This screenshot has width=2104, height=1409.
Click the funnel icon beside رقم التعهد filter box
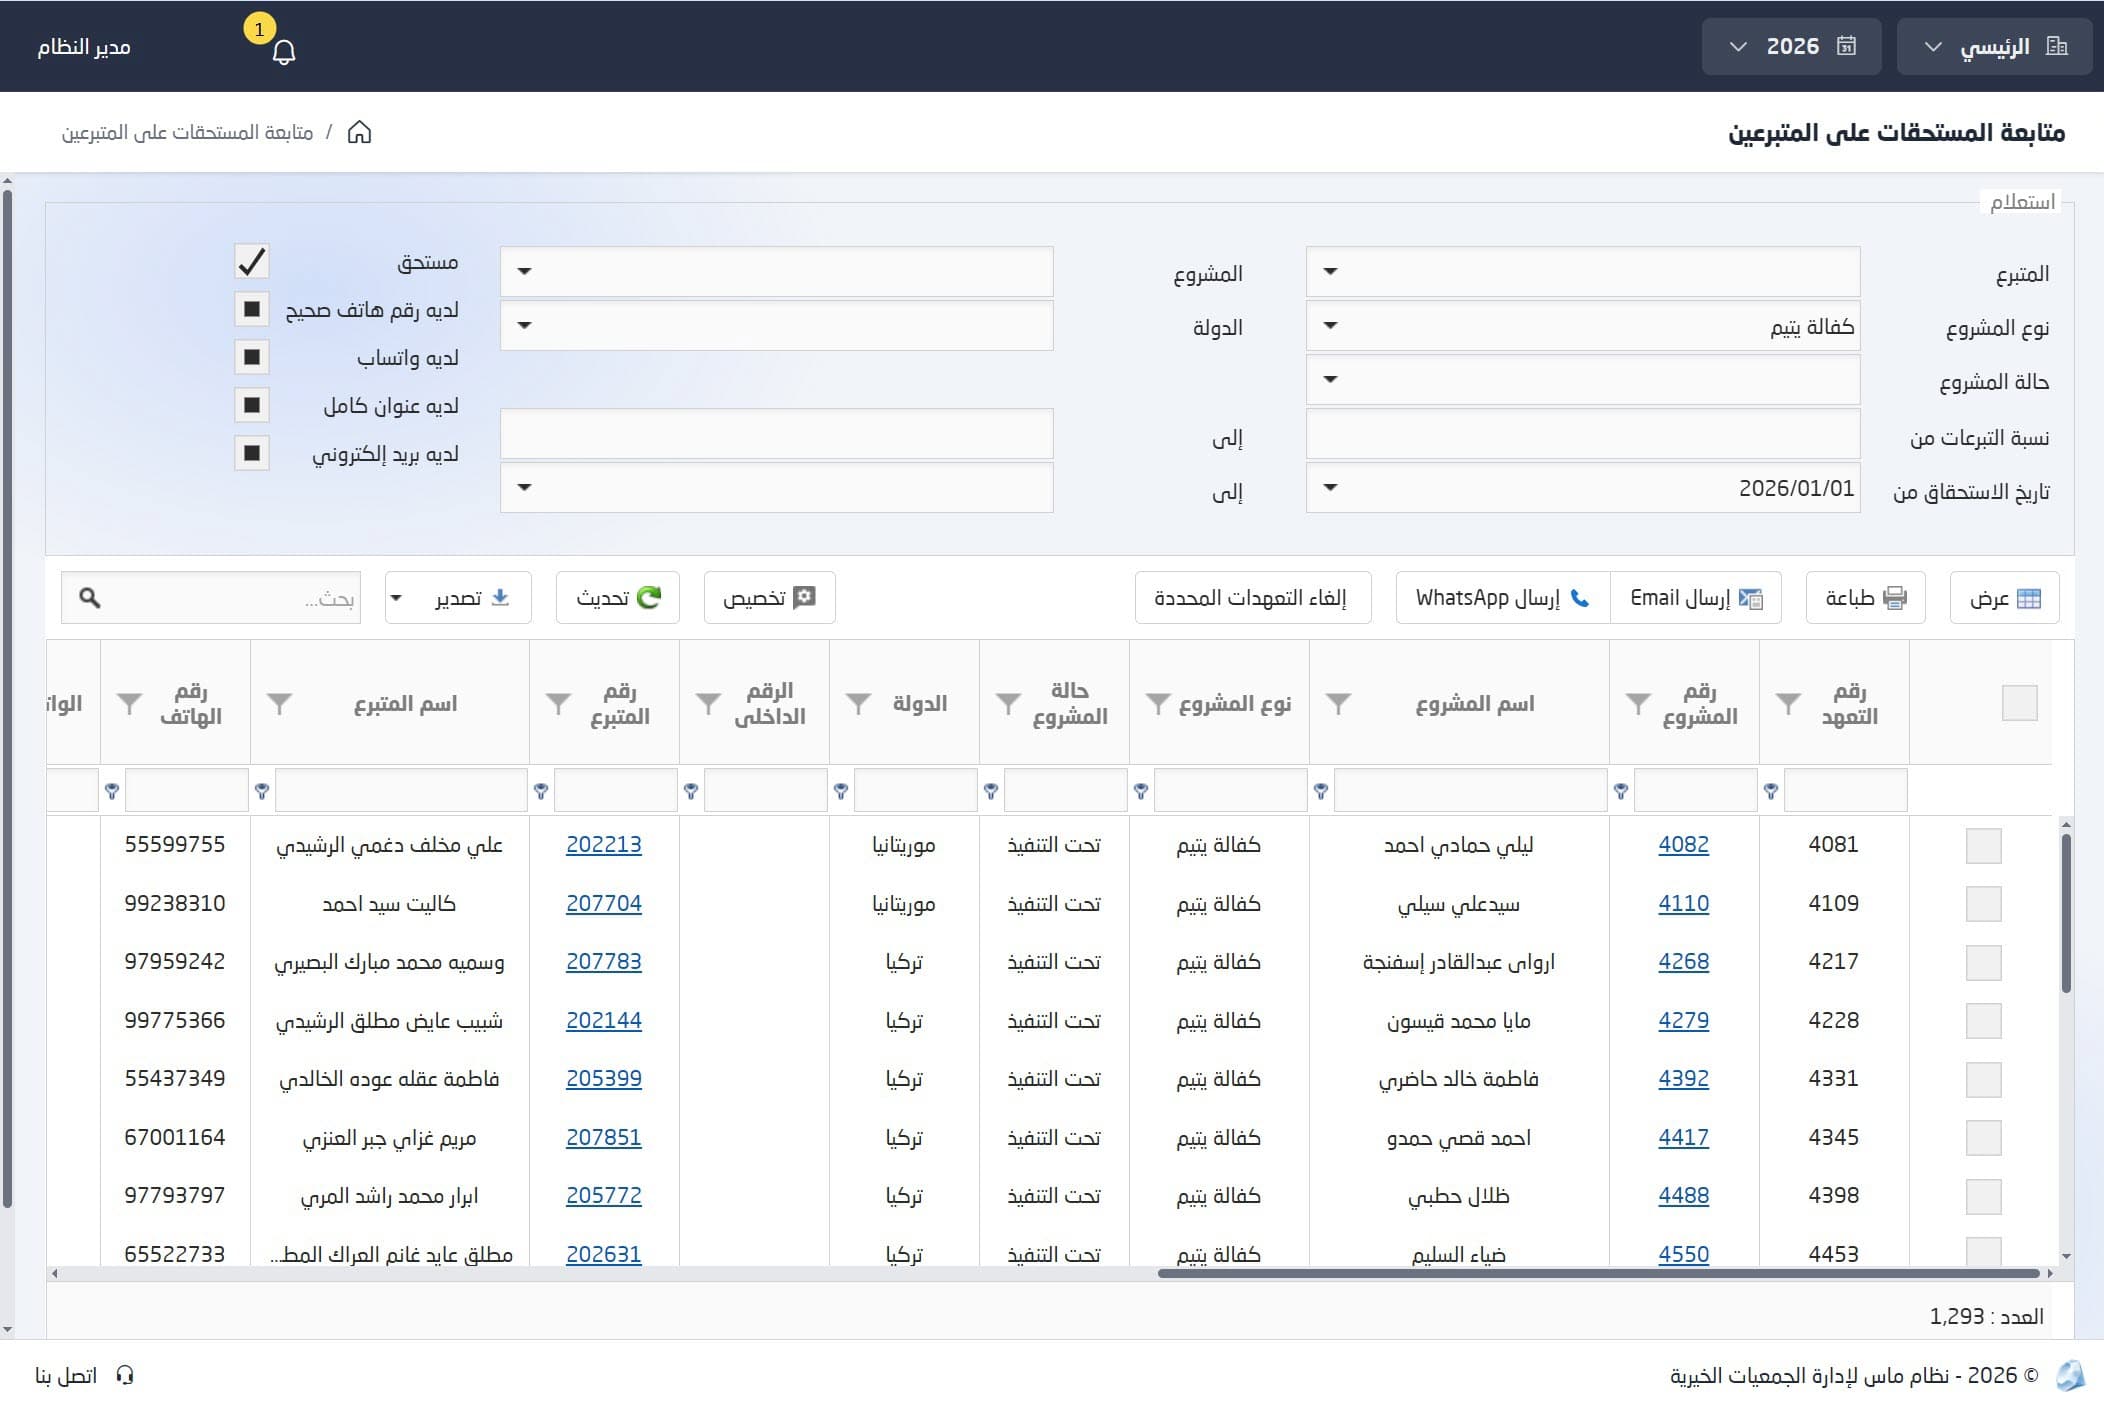(1771, 791)
